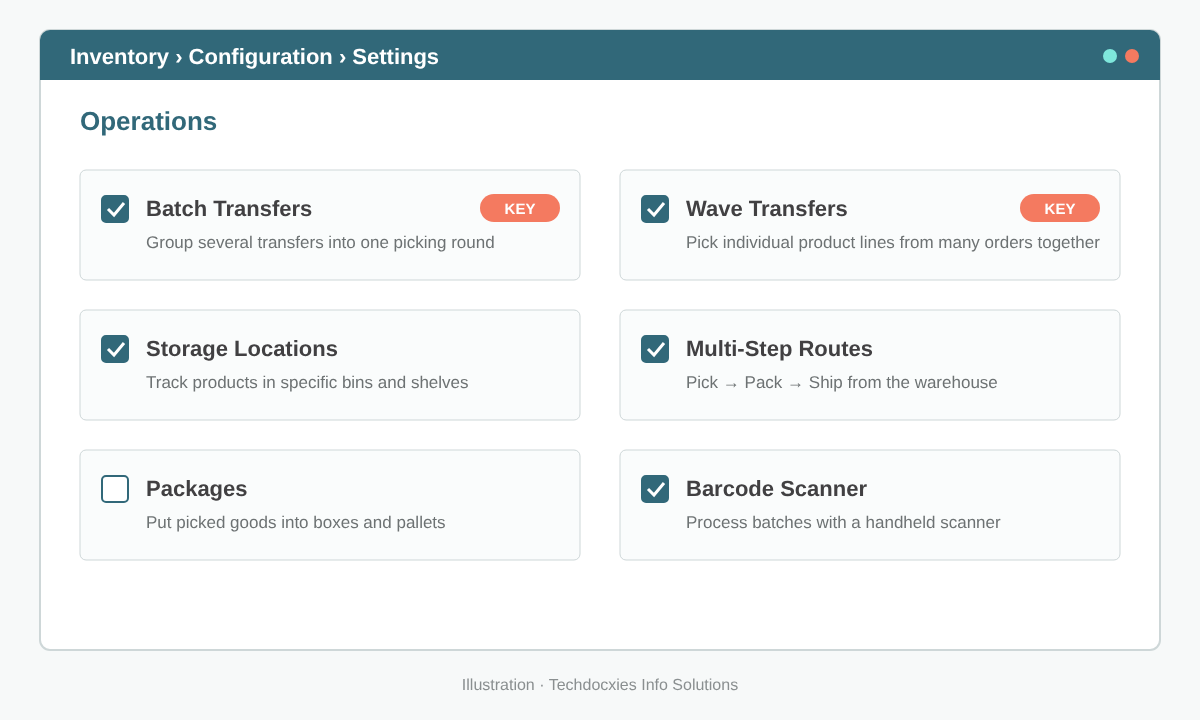This screenshot has height=720, width=1200.
Task: Enable the Packages checkbox
Action: (115, 489)
